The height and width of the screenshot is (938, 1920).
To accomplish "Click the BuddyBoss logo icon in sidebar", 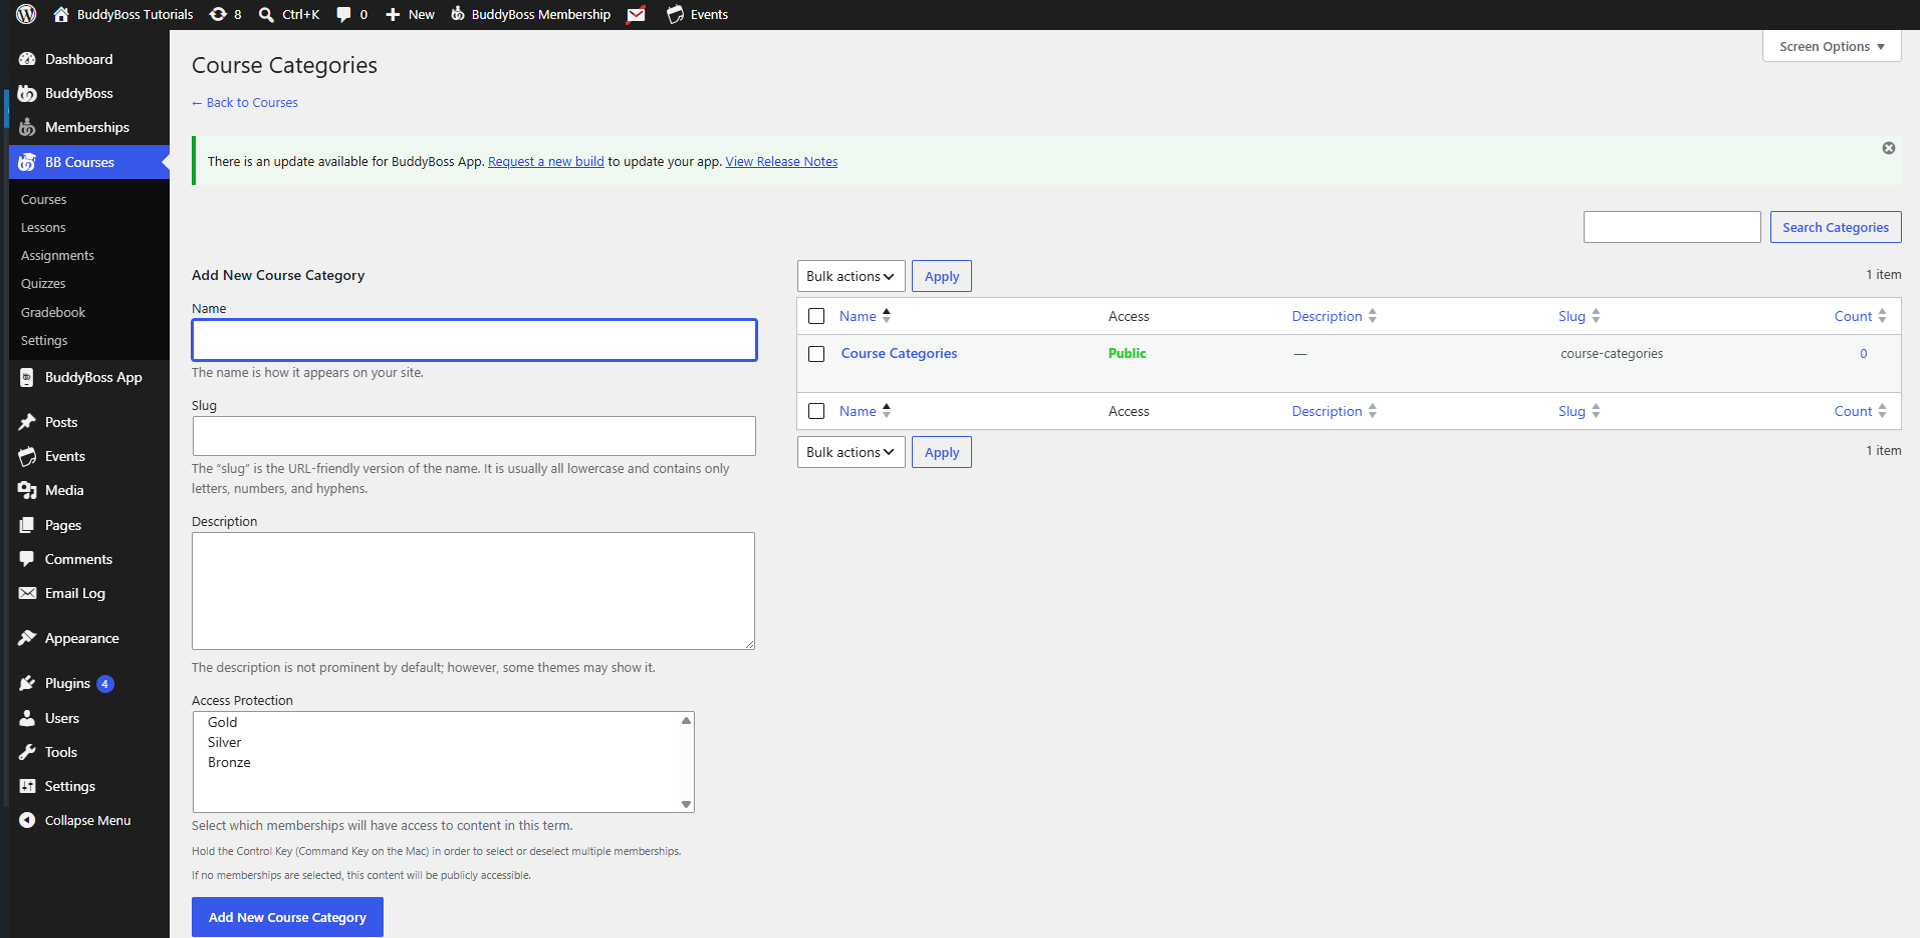I will 27,93.
